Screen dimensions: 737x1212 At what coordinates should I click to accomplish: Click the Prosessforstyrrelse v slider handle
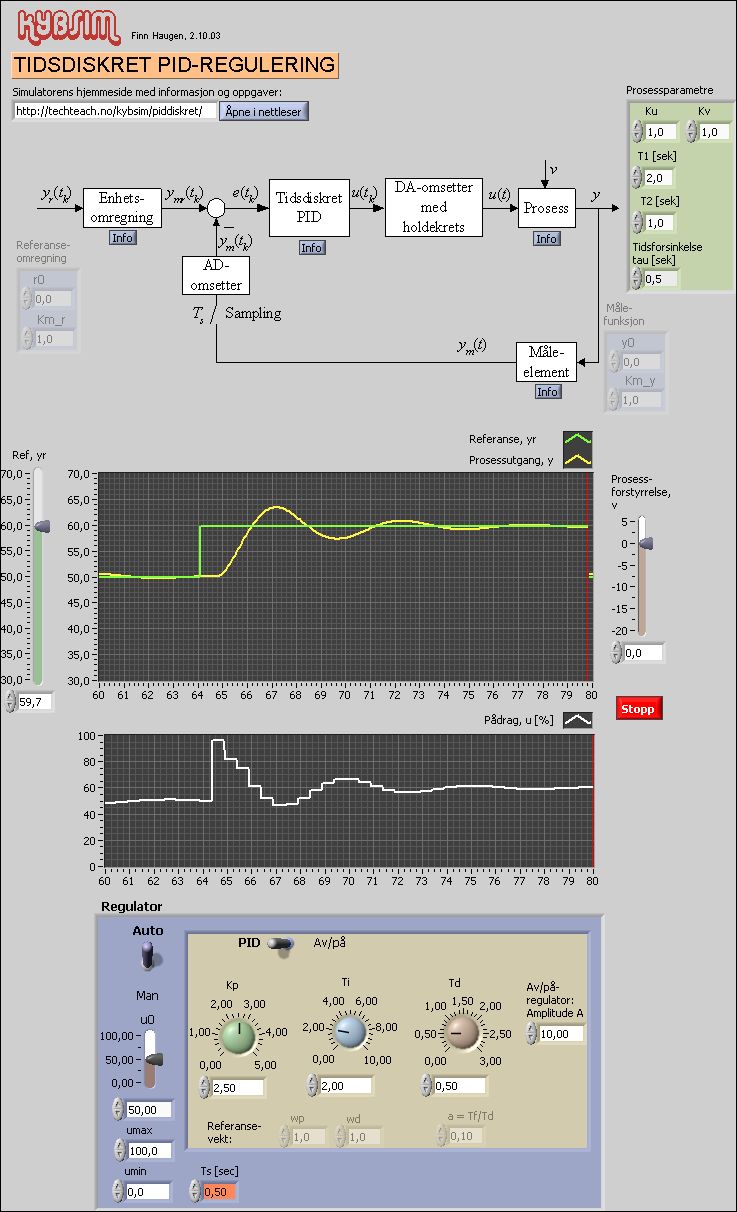[x=645, y=544]
